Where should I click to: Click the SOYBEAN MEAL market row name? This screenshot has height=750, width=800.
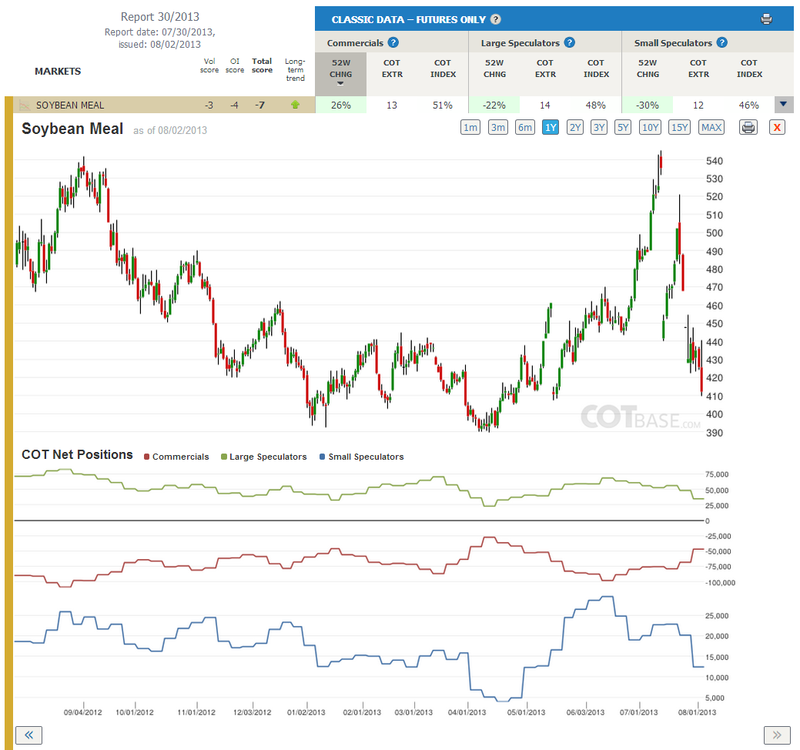click(70, 105)
